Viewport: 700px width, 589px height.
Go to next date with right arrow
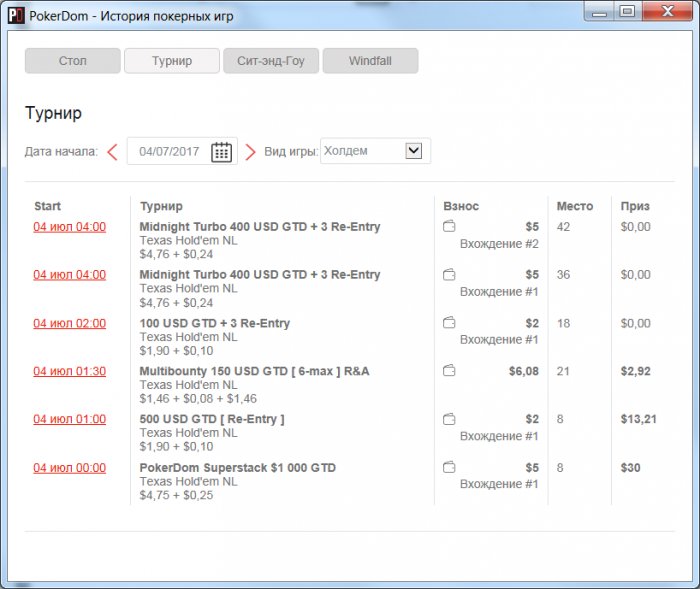pyautogui.click(x=250, y=152)
